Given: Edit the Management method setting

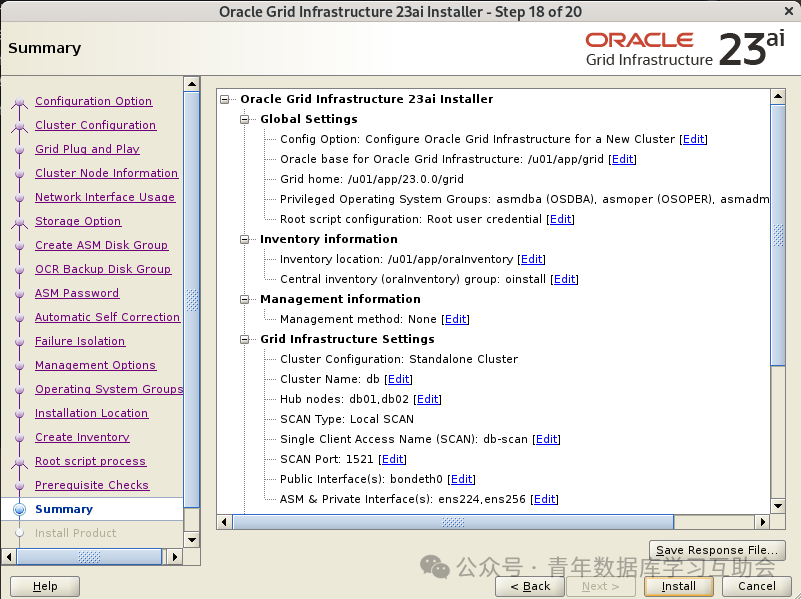Looking at the screenshot, I should 456,319.
